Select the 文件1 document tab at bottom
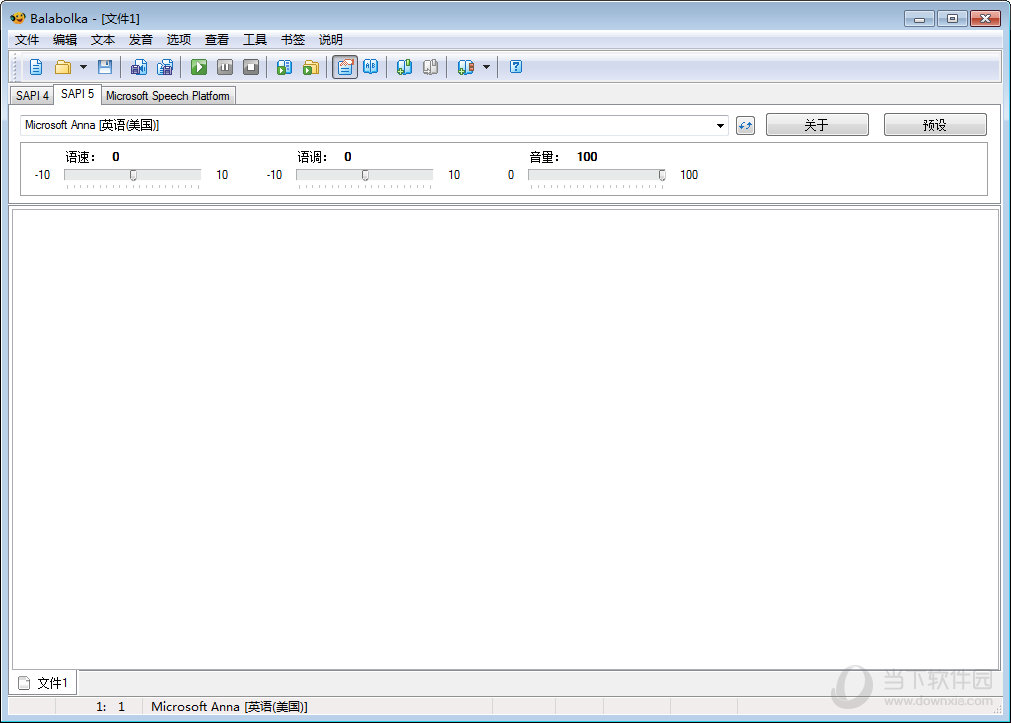Image resolution: width=1011 pixels, height=723 pixels. [x=44, y=683]
